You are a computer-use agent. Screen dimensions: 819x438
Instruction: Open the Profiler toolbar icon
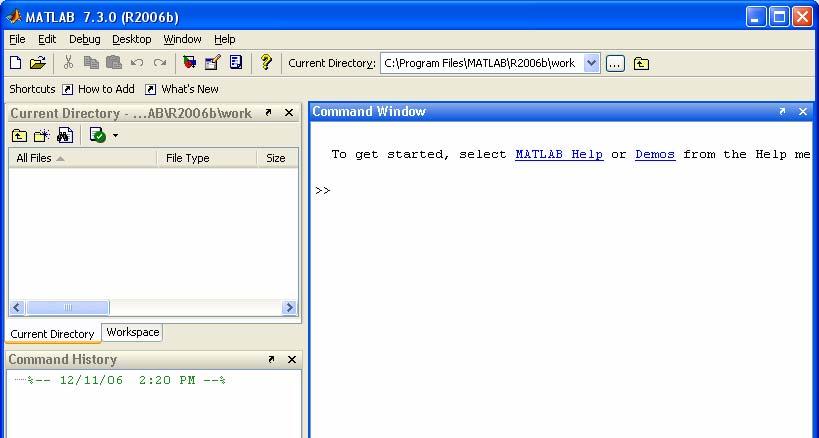236,63
